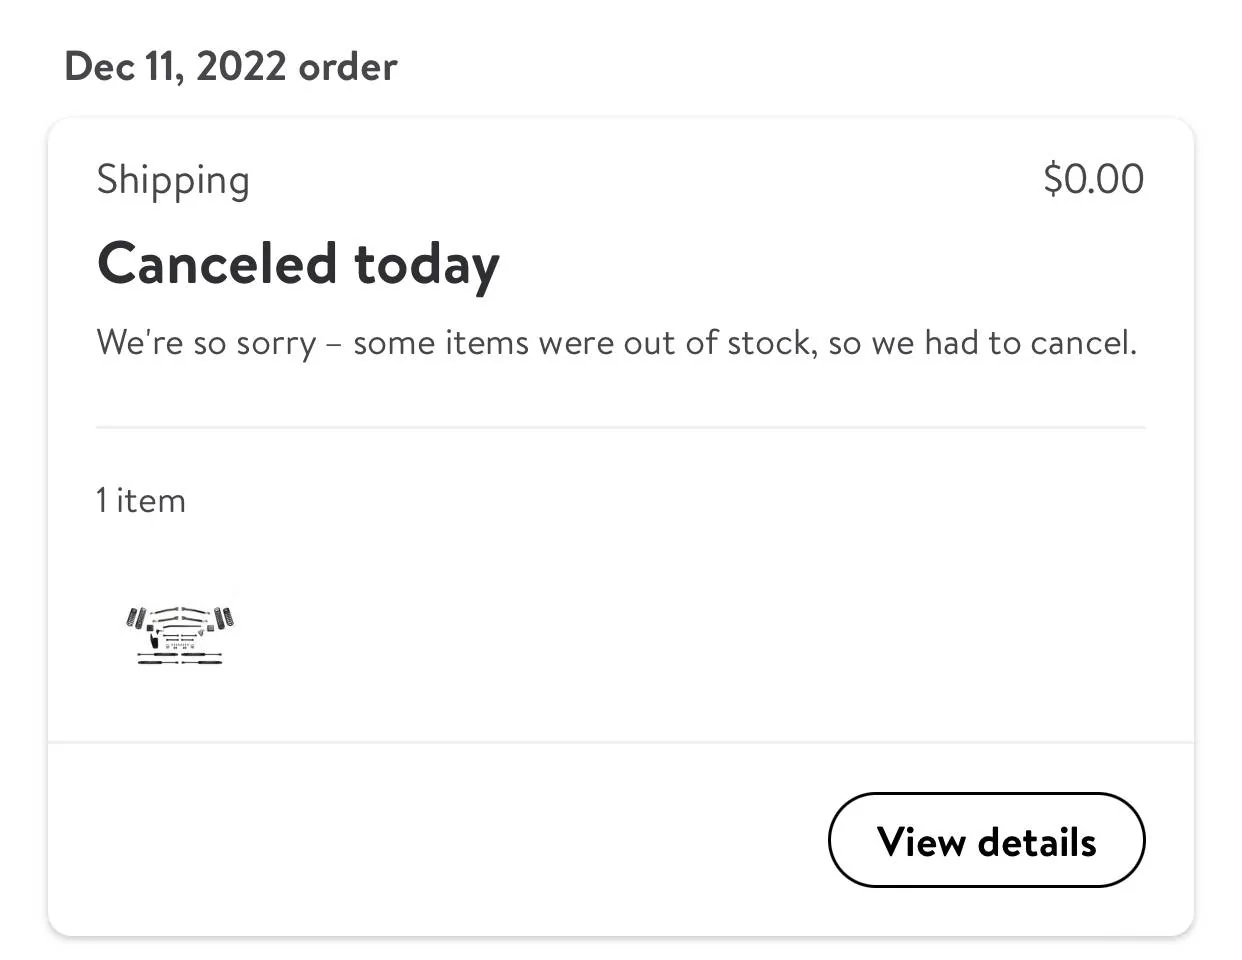Click the suspension kit product thumbnail
The image size is (1242, 960).
[181, 634]
